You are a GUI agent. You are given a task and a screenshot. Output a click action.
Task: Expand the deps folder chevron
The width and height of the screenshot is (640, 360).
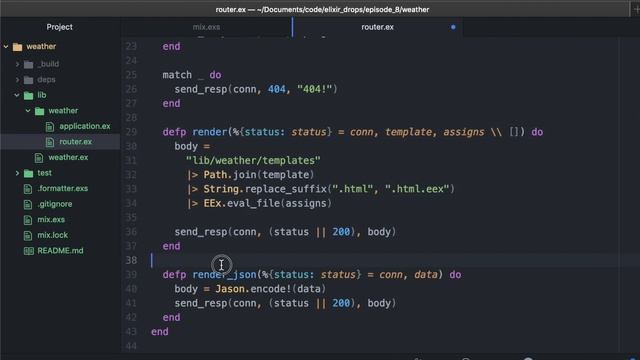click(17, 80)
